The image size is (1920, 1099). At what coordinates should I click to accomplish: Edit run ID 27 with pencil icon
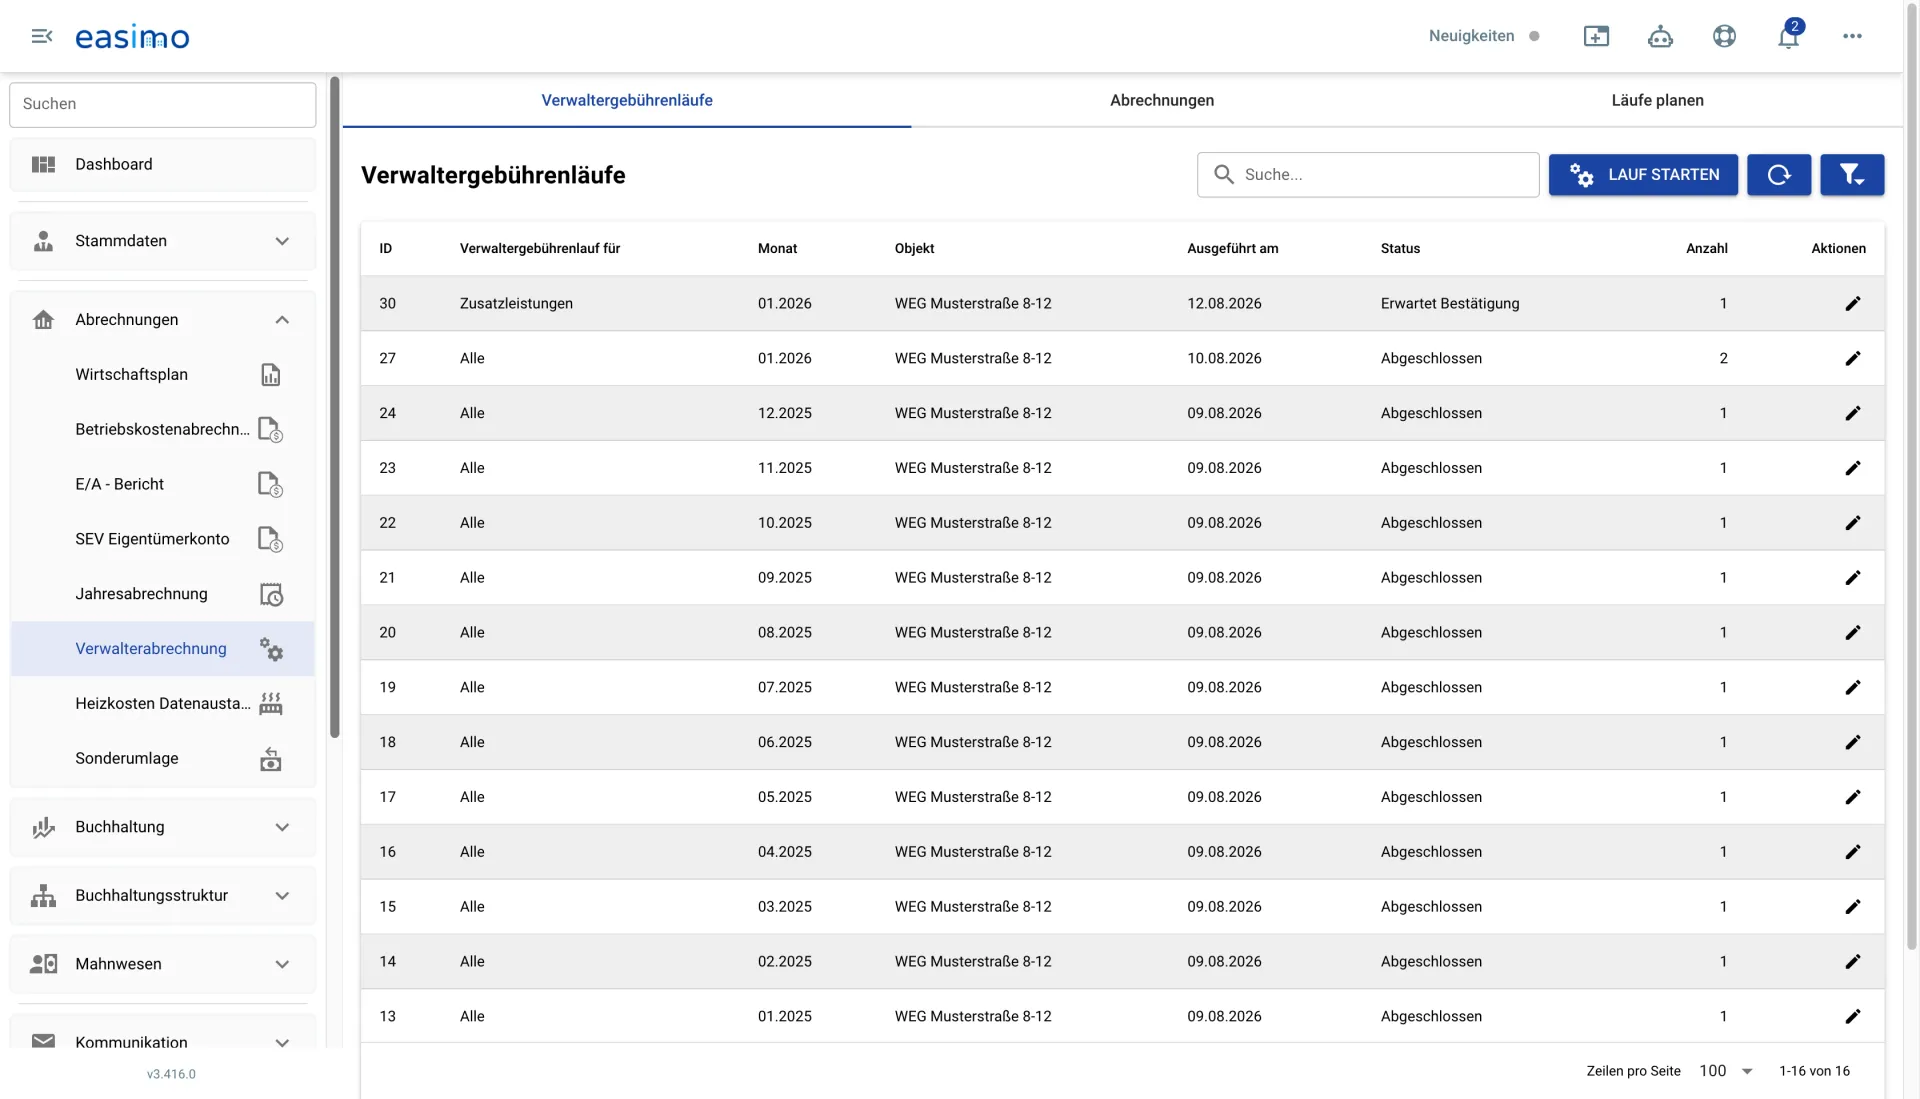pos(1853,359)
